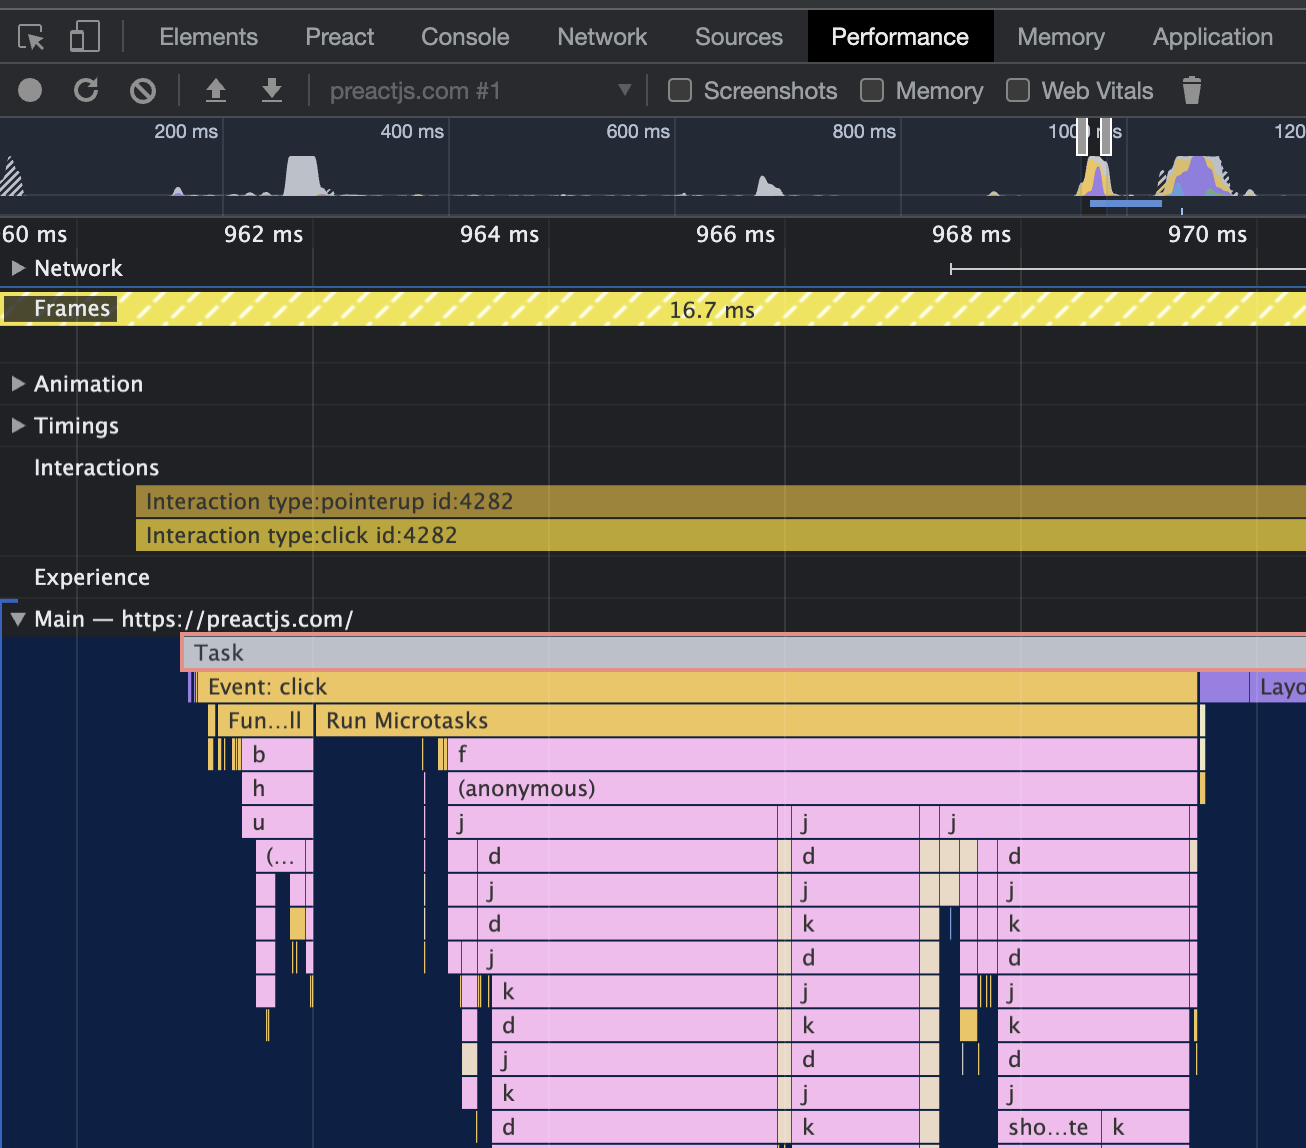Check the Web Vitals checkbox
The height and width of the screenshot is (1148, 1306).
tap(1017, 90)
